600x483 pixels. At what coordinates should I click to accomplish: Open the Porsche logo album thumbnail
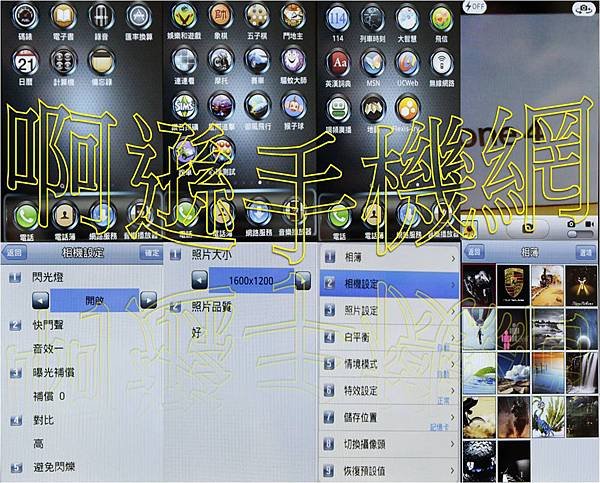coord(514,285)
